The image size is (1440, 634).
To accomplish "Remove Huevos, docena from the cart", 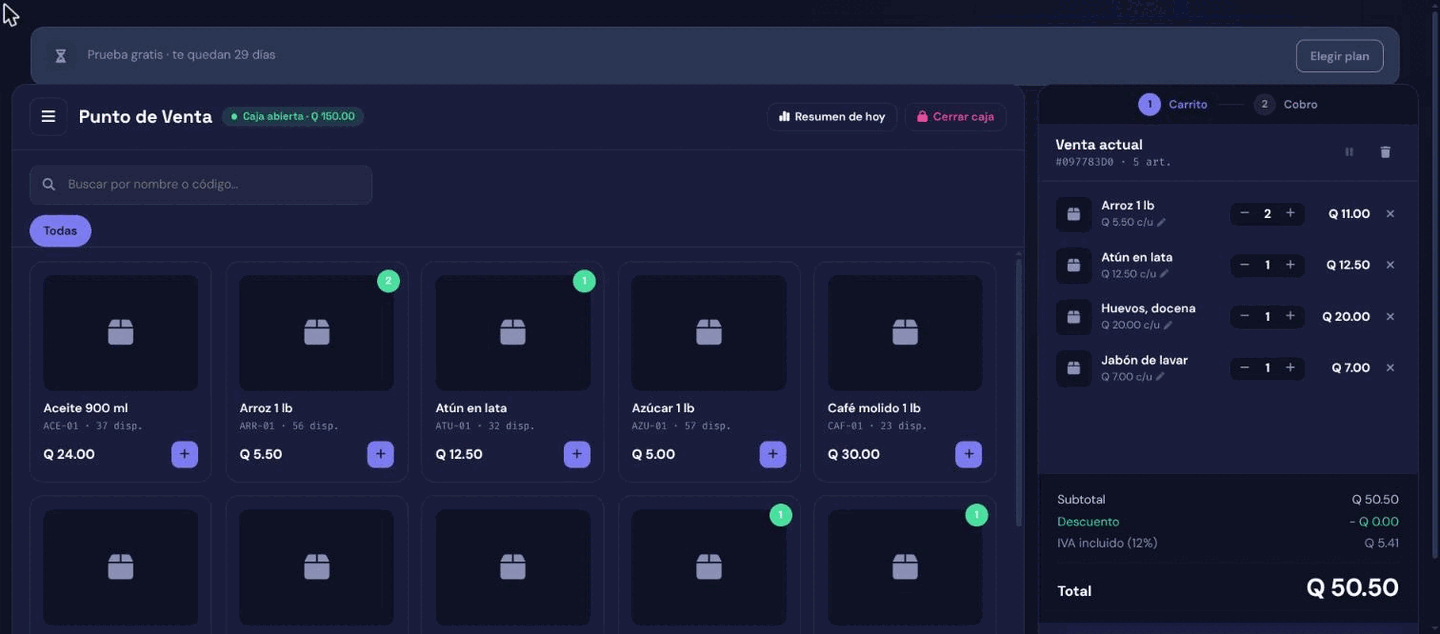I will click(x=1390, y=316).
